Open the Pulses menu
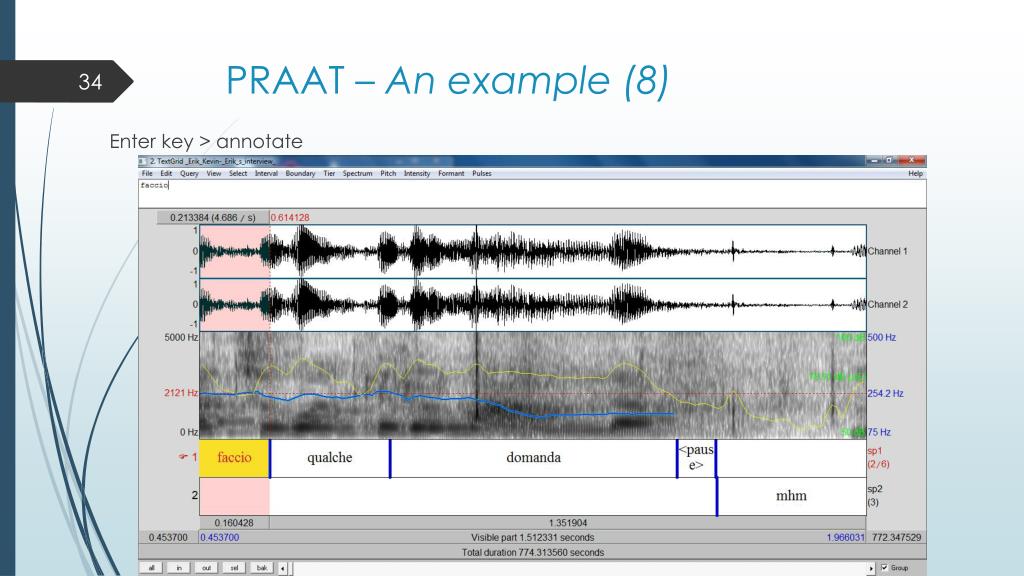The height and width of the screenshot is (576, 1024). (482, 174)
